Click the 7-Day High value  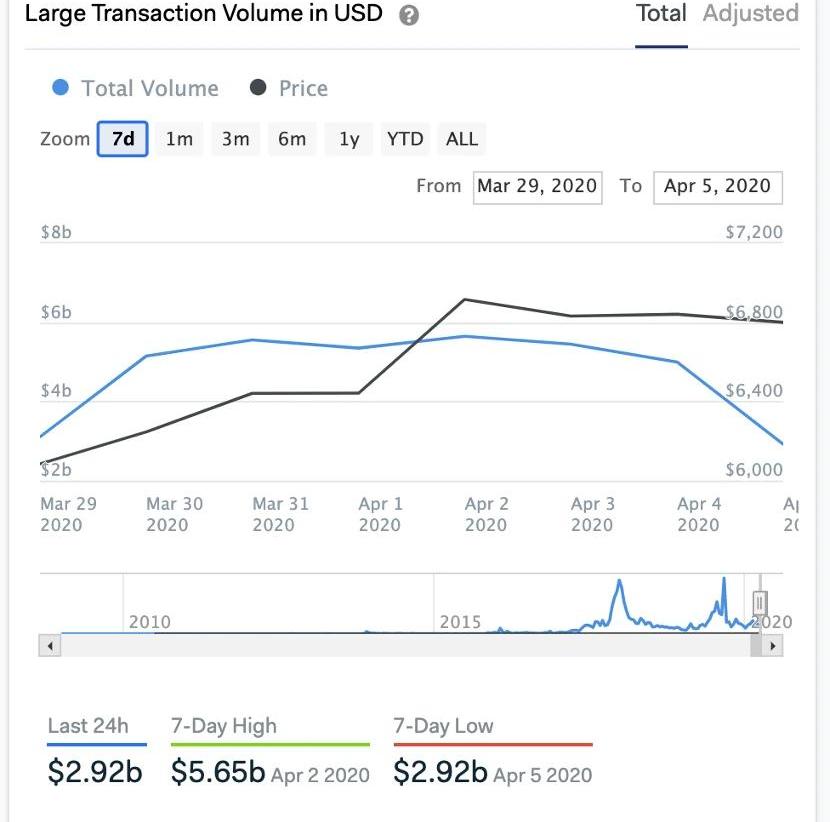[x=218, y=772]
